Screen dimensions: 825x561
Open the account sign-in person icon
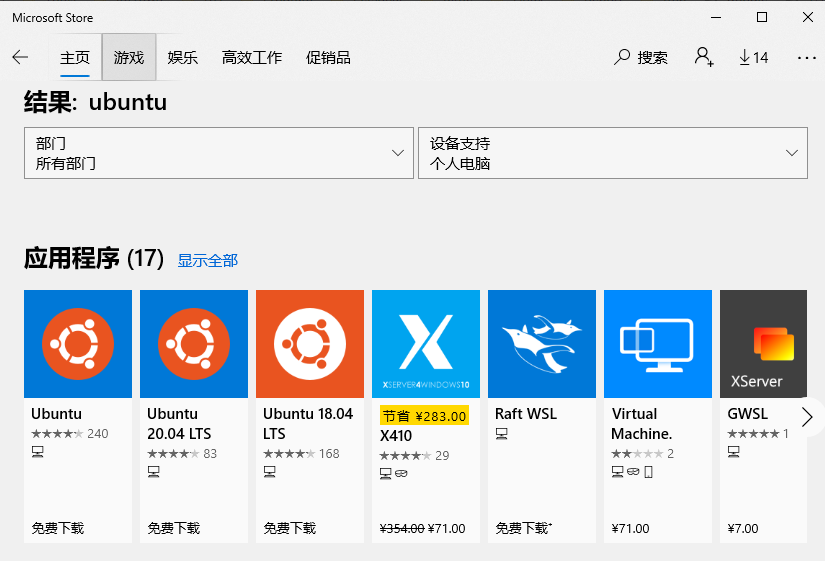click(703, 57)
